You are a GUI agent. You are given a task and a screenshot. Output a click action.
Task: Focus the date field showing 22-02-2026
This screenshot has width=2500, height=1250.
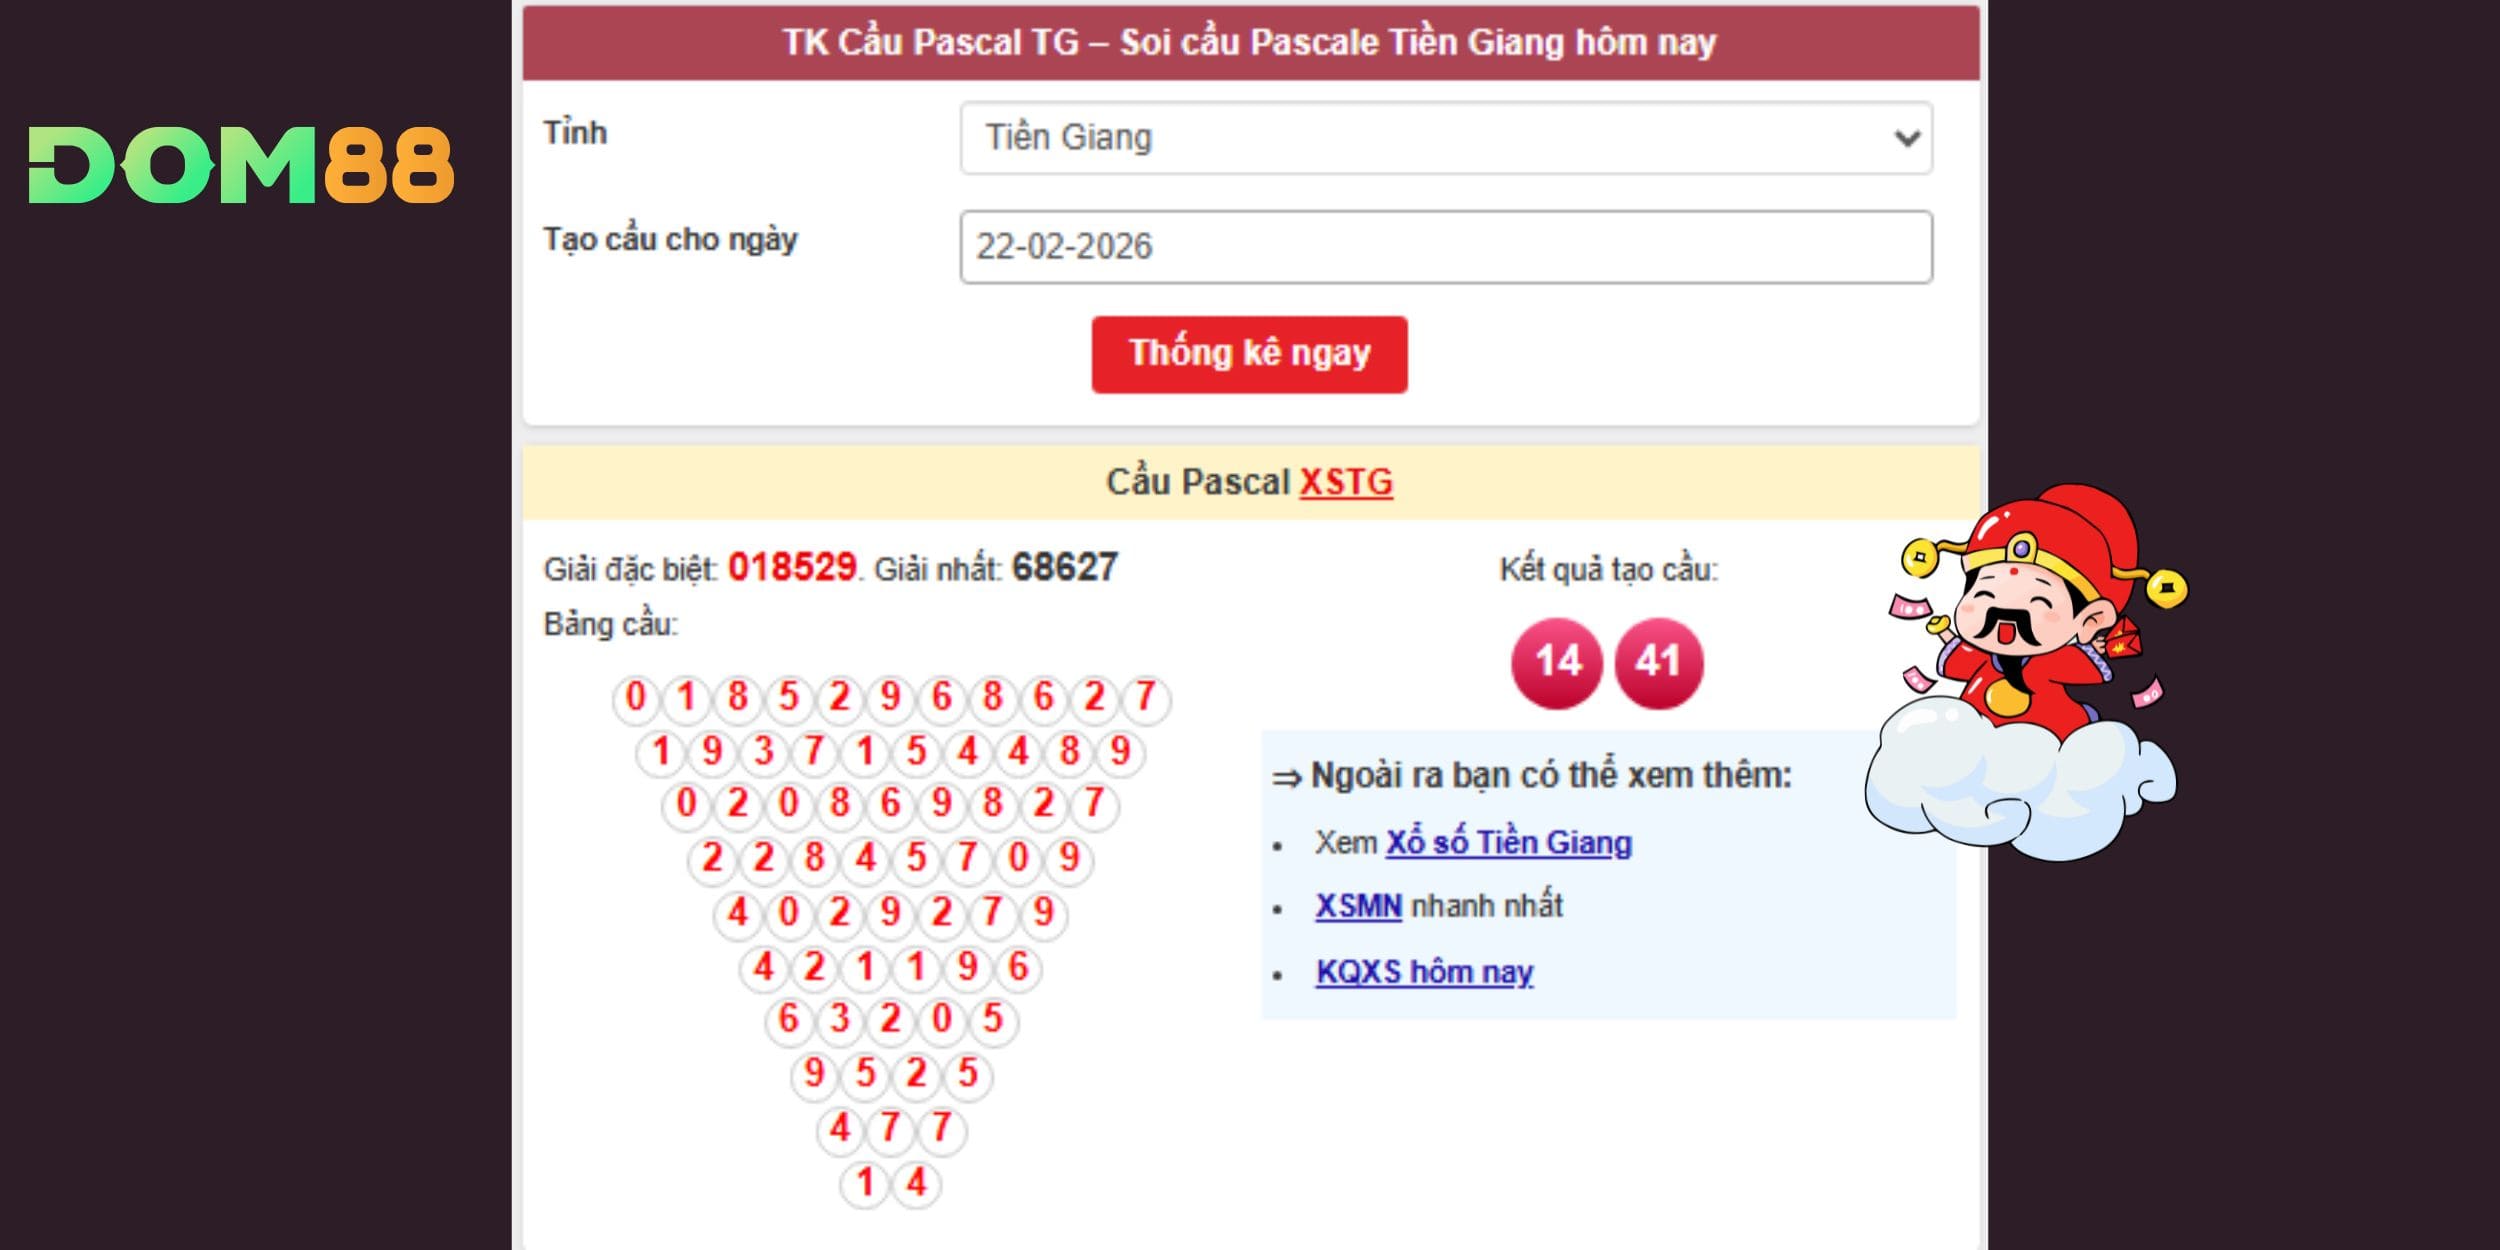click(x=1445, y=246)
